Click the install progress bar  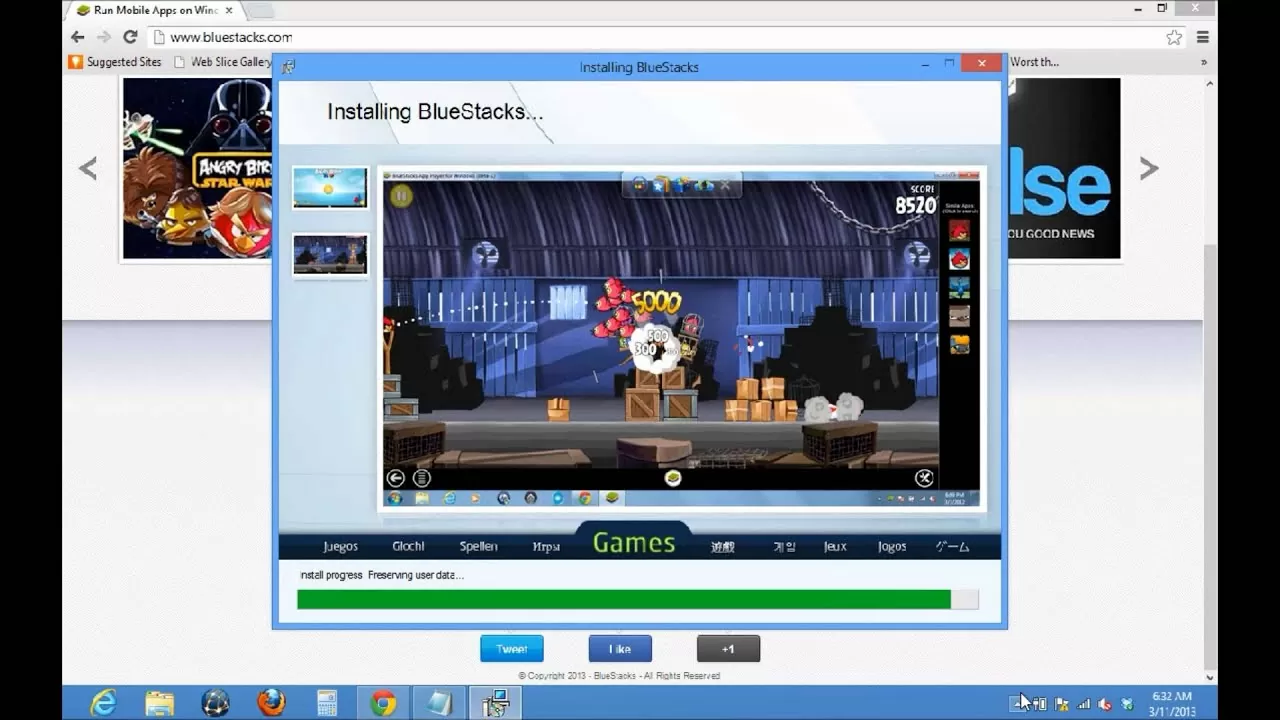[x=637, y=599]
